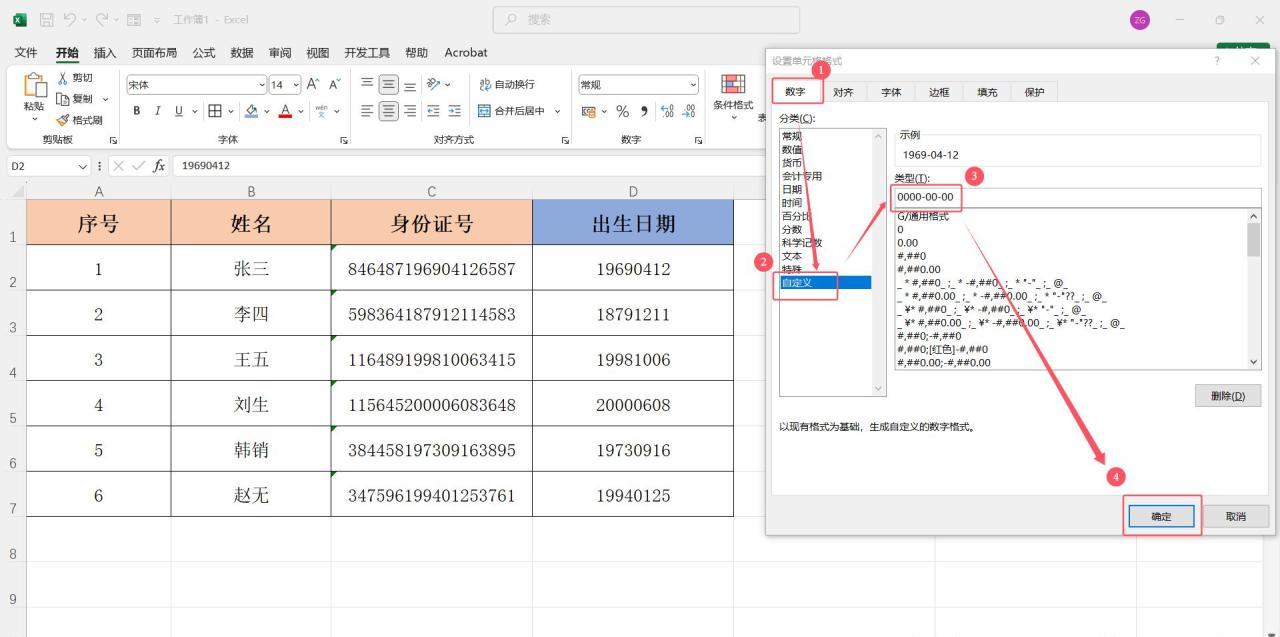
Task: Click 取消 to cancel the dialog
Action: coord(1235,516)
